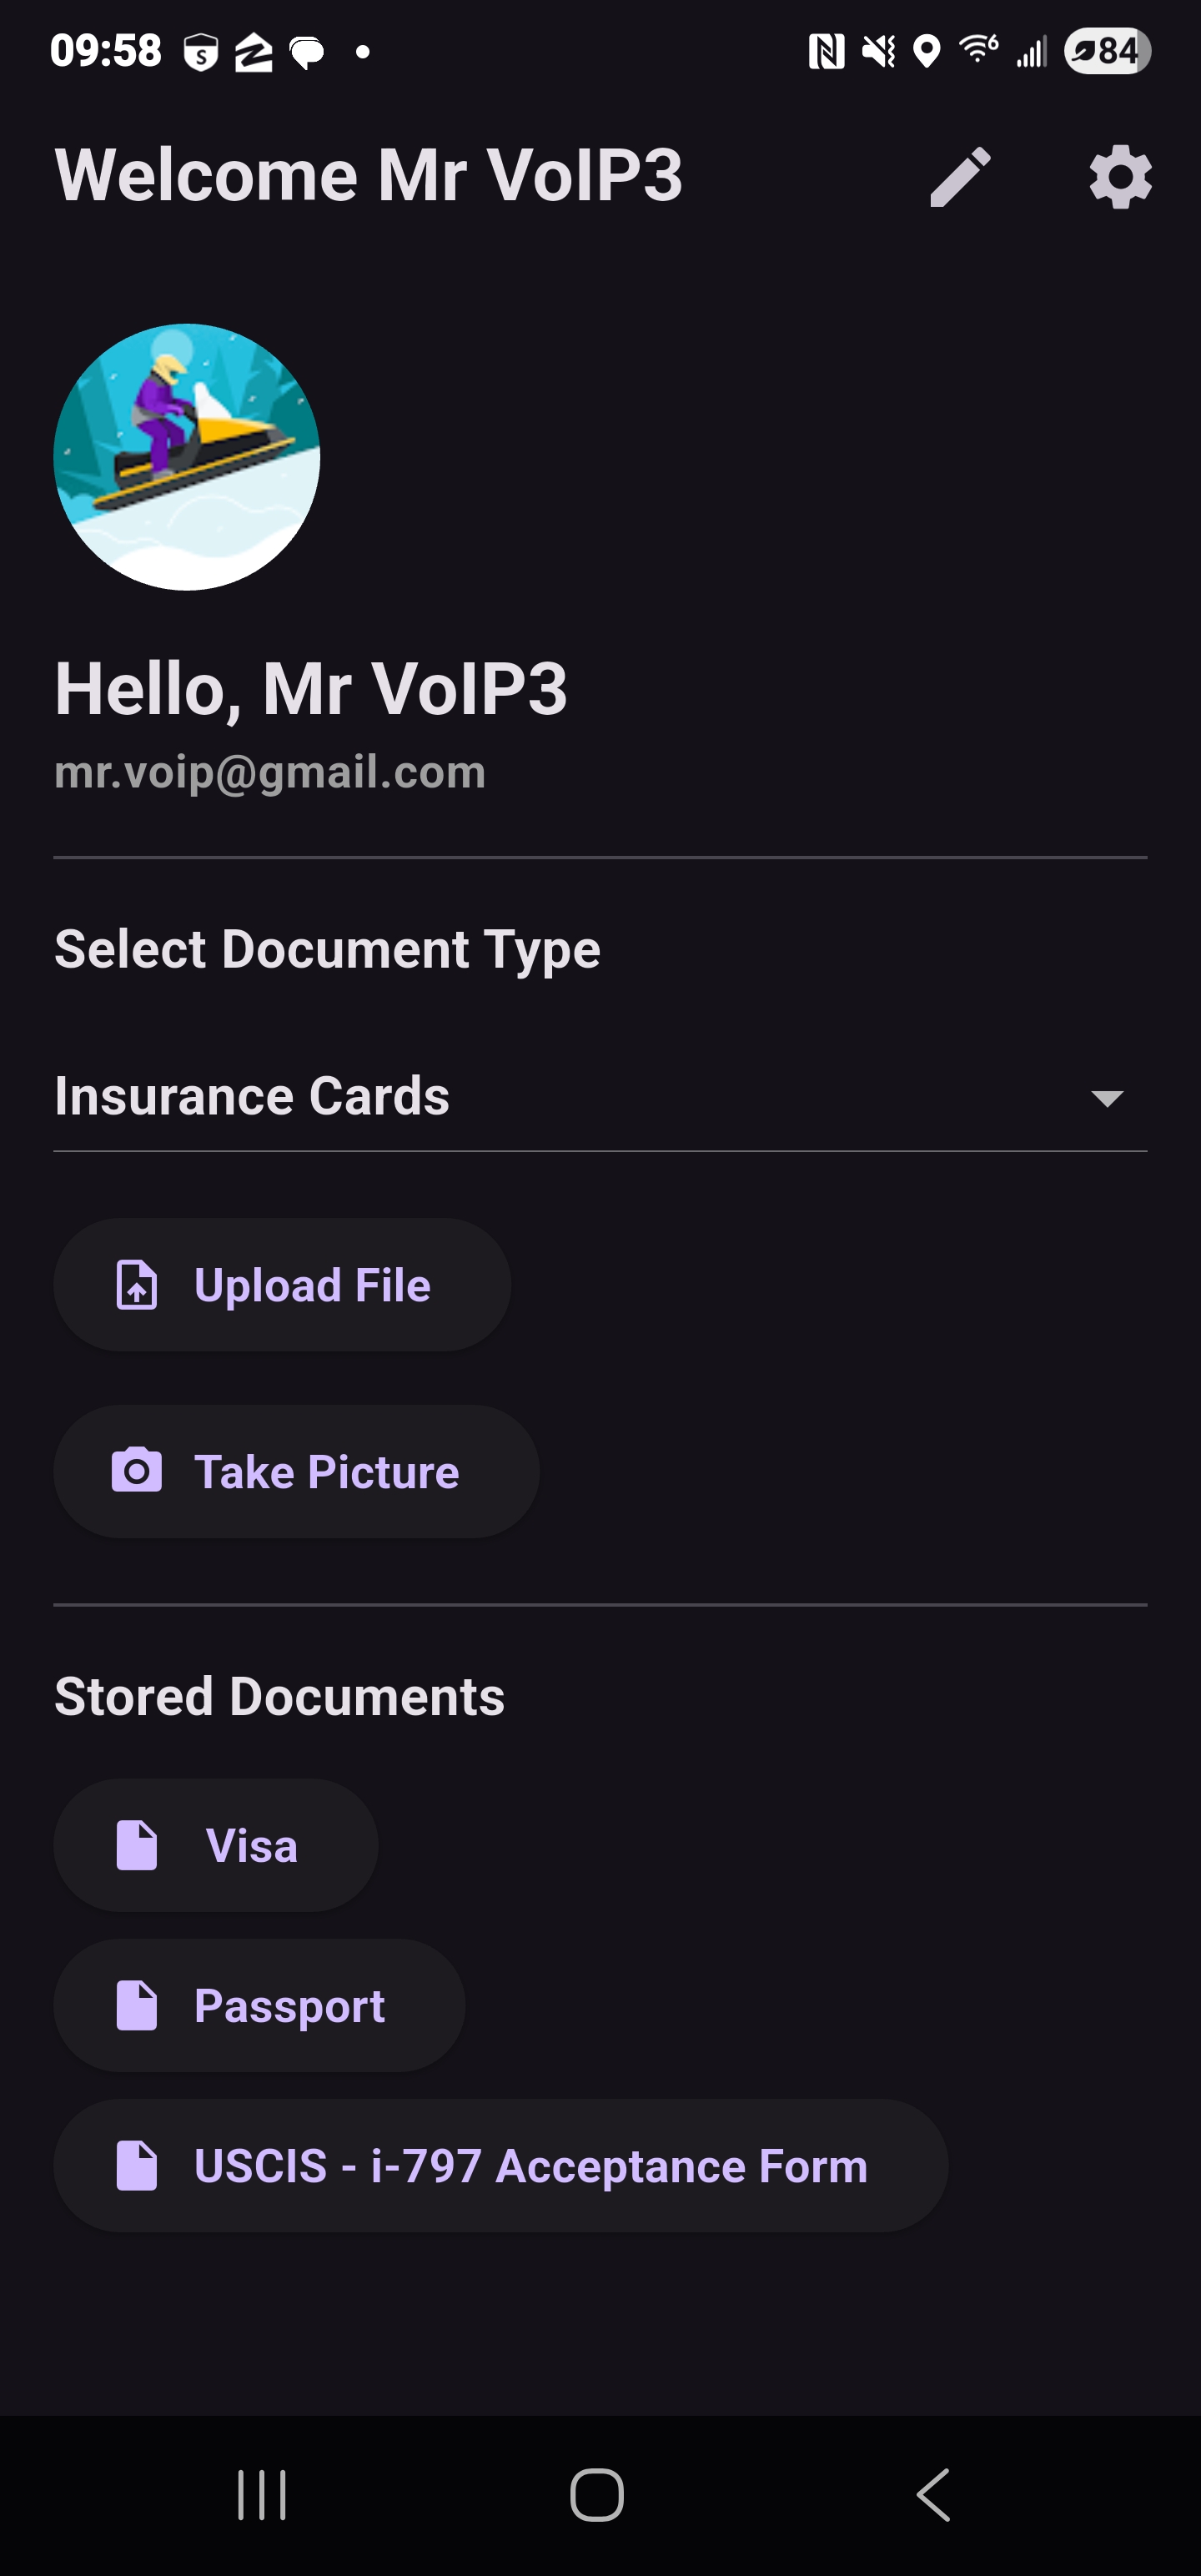Click the dropdown arrow beside Insurance Cards
Screen dimensions: 1201x2576
pyautogui.click(x=1107, y=1098)
